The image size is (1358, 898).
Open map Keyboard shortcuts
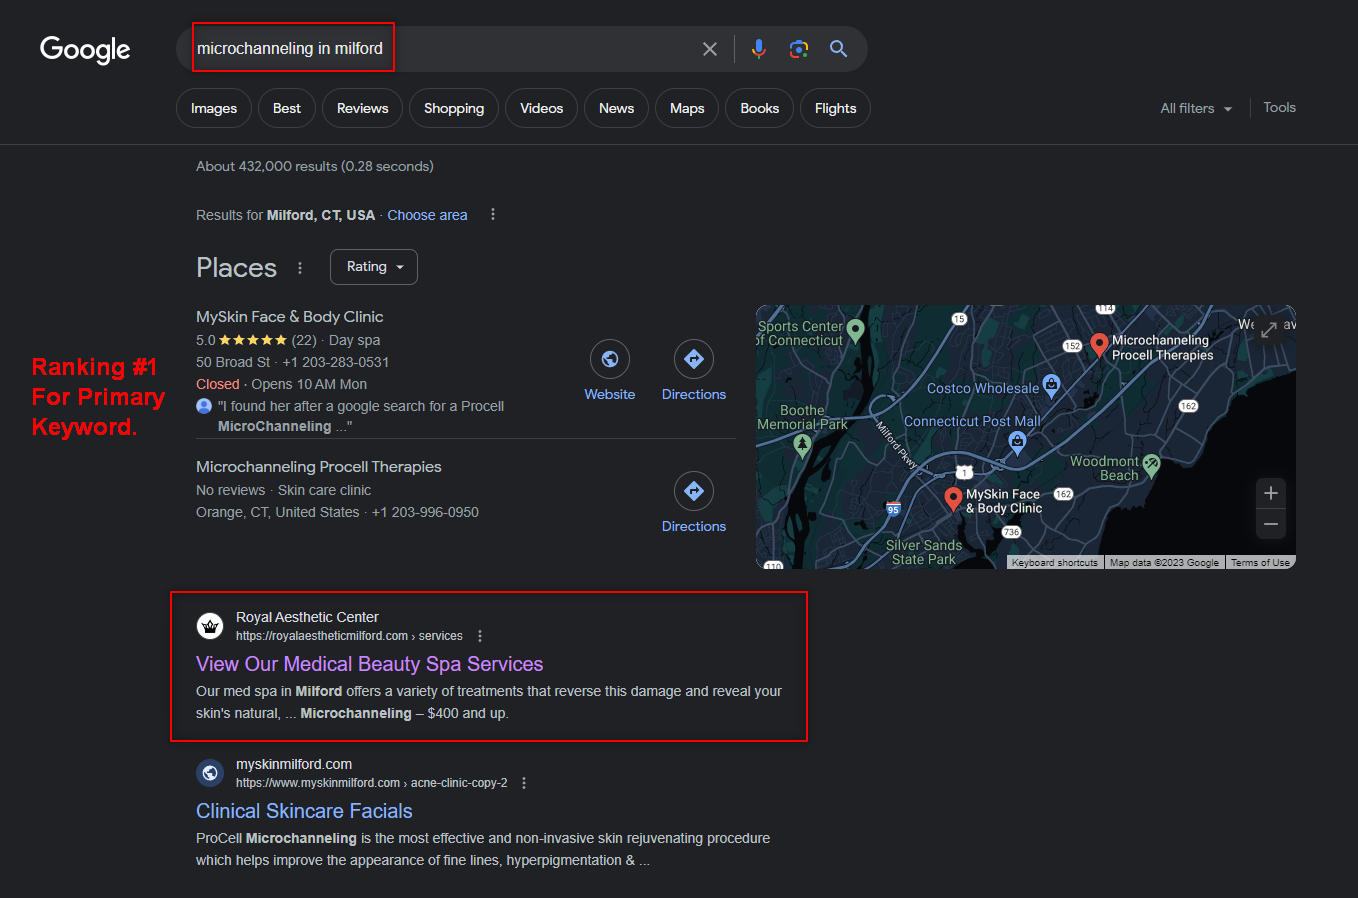pyautogui.click(x=1054, y=563)
